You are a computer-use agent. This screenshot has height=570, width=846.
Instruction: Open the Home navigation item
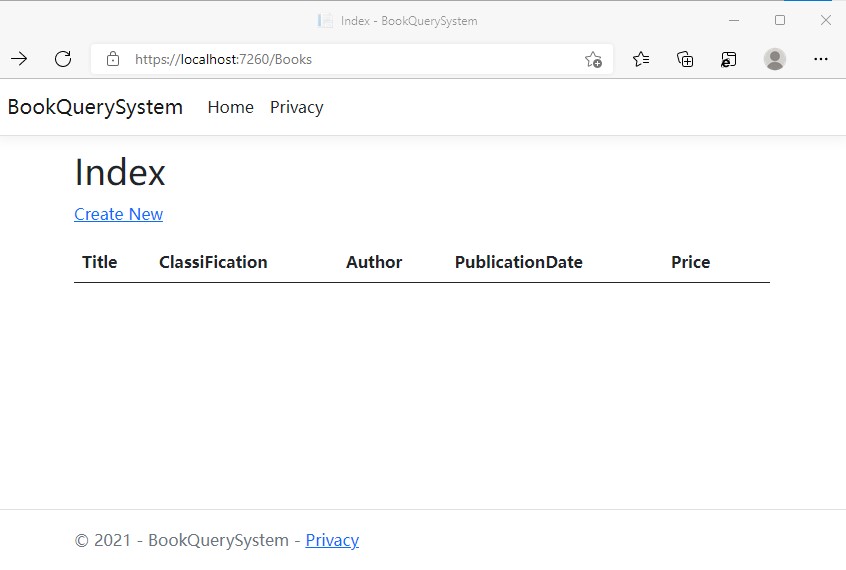coord(230,107)
